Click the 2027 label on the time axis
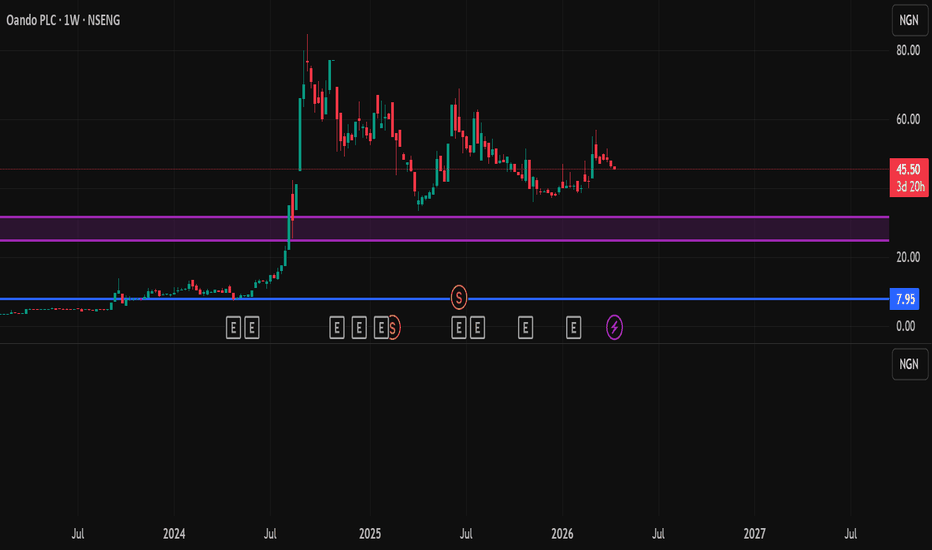 click(x=754, y=534)
